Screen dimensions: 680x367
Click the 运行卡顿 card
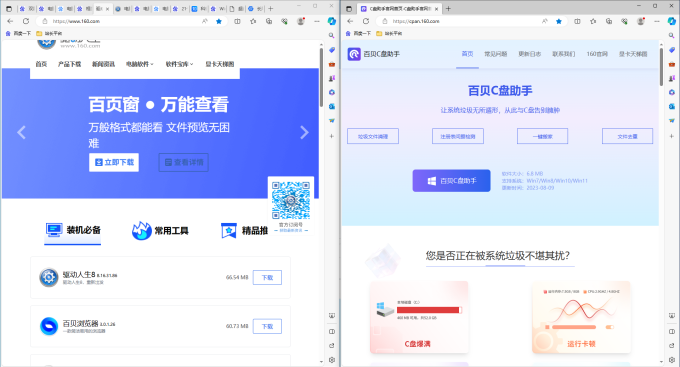click(581, 317)
